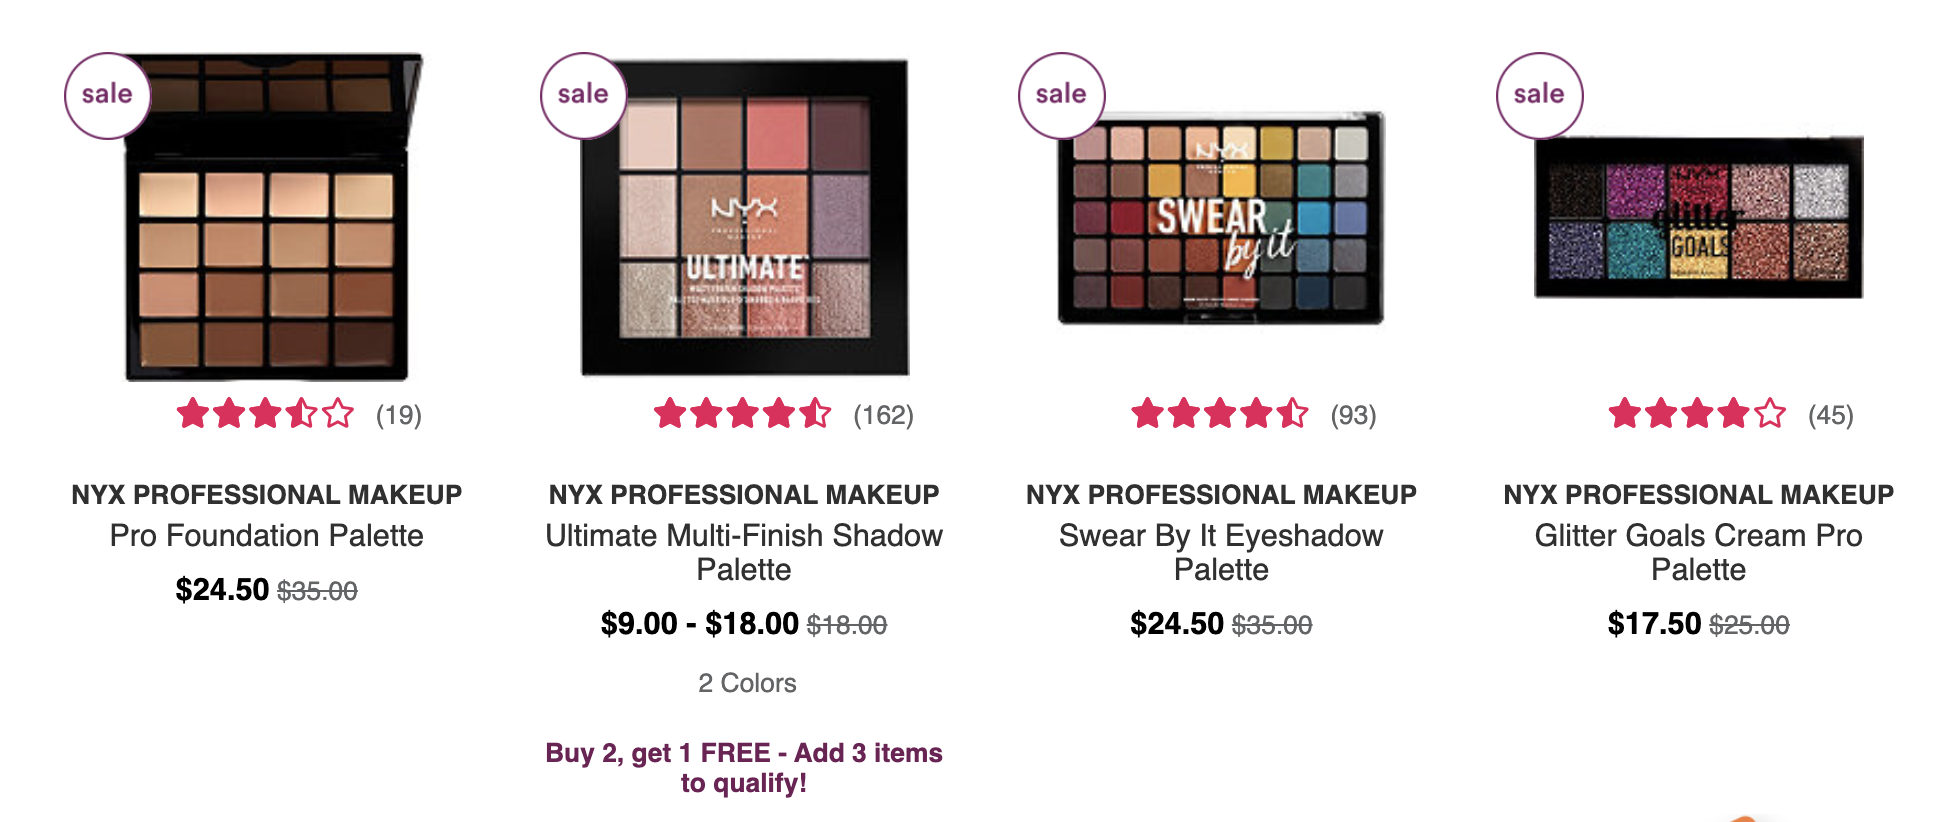The image size is (1944, 822).
Task: Click the $9.00 - $18.00 price
Action: tap(700, 624)
